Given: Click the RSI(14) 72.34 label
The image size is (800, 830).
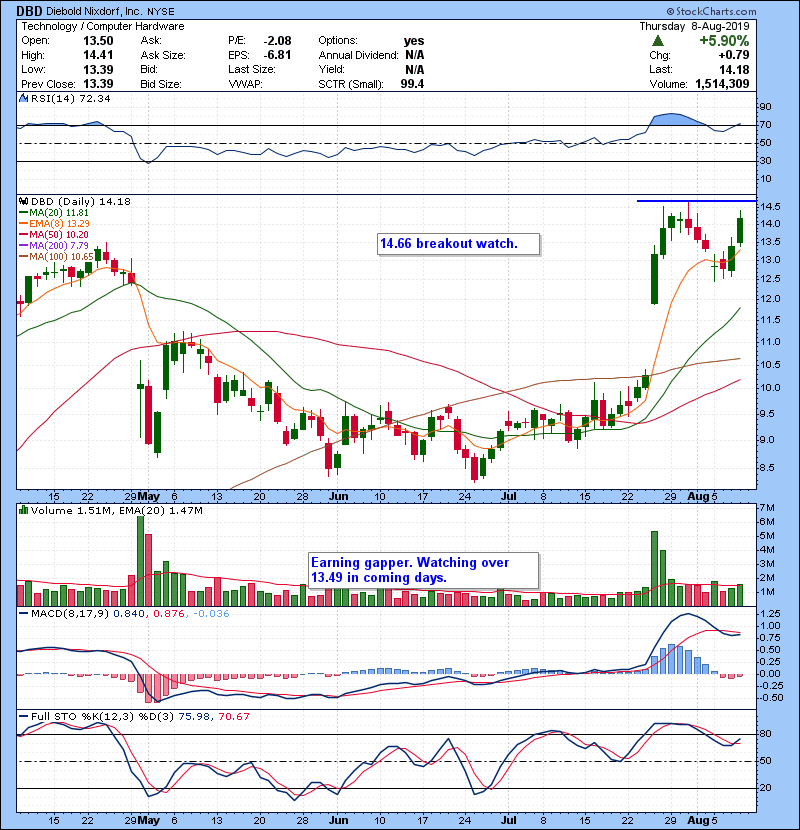Looking at the screenshot, I should pyautogui.click(x=70, y=98).
